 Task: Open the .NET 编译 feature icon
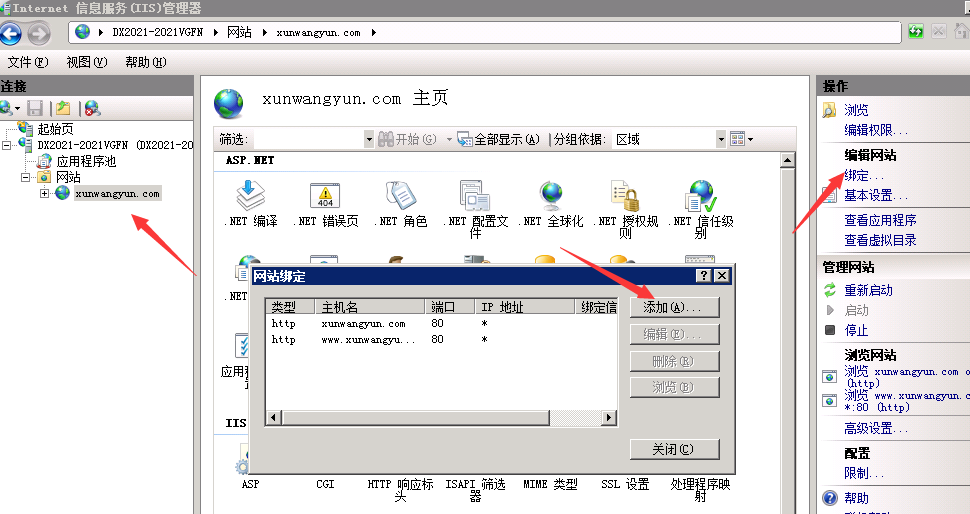251,195
